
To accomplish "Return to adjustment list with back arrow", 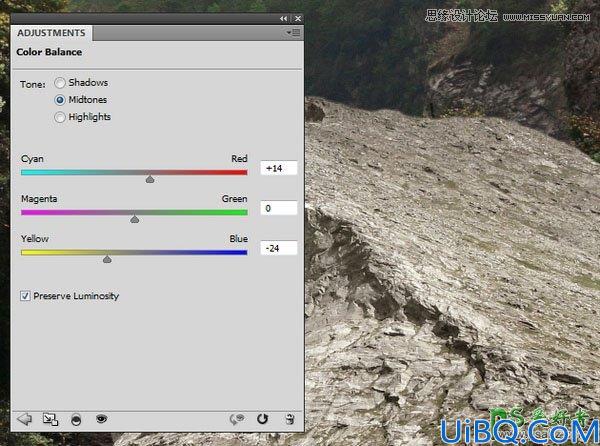I will (x=24, y=419).
